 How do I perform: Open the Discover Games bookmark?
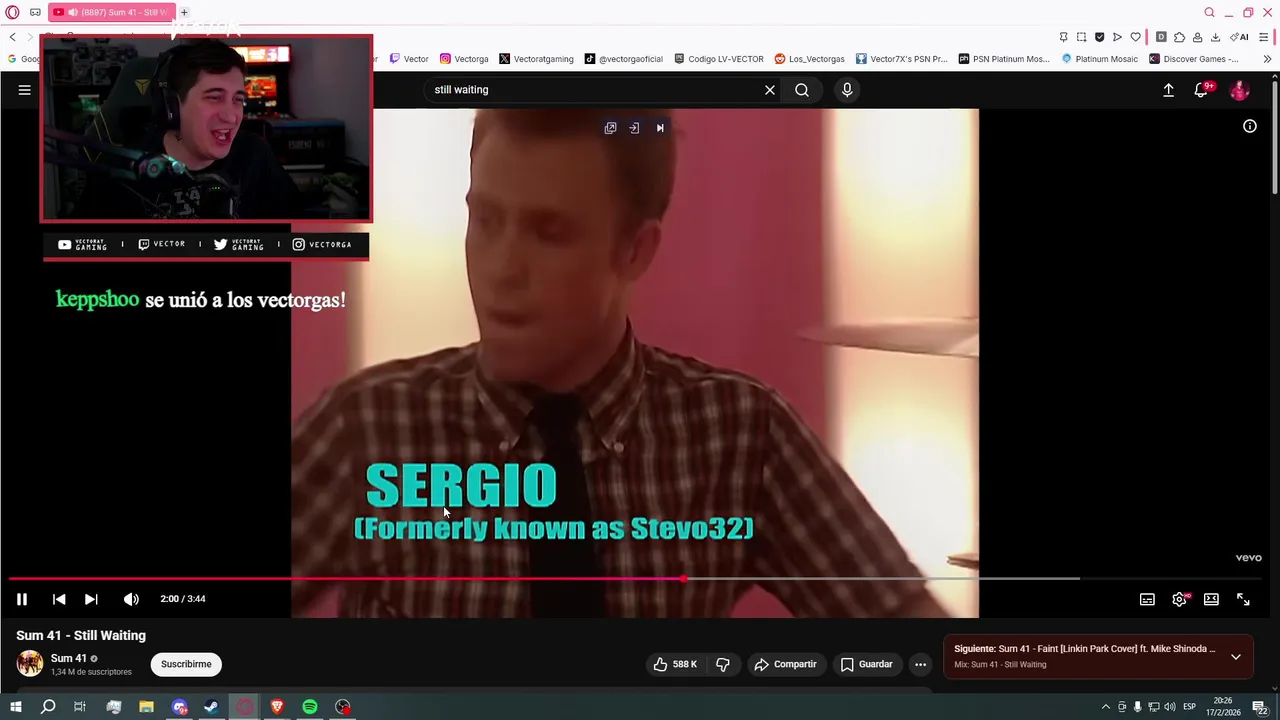click(x=1194, y=59)
